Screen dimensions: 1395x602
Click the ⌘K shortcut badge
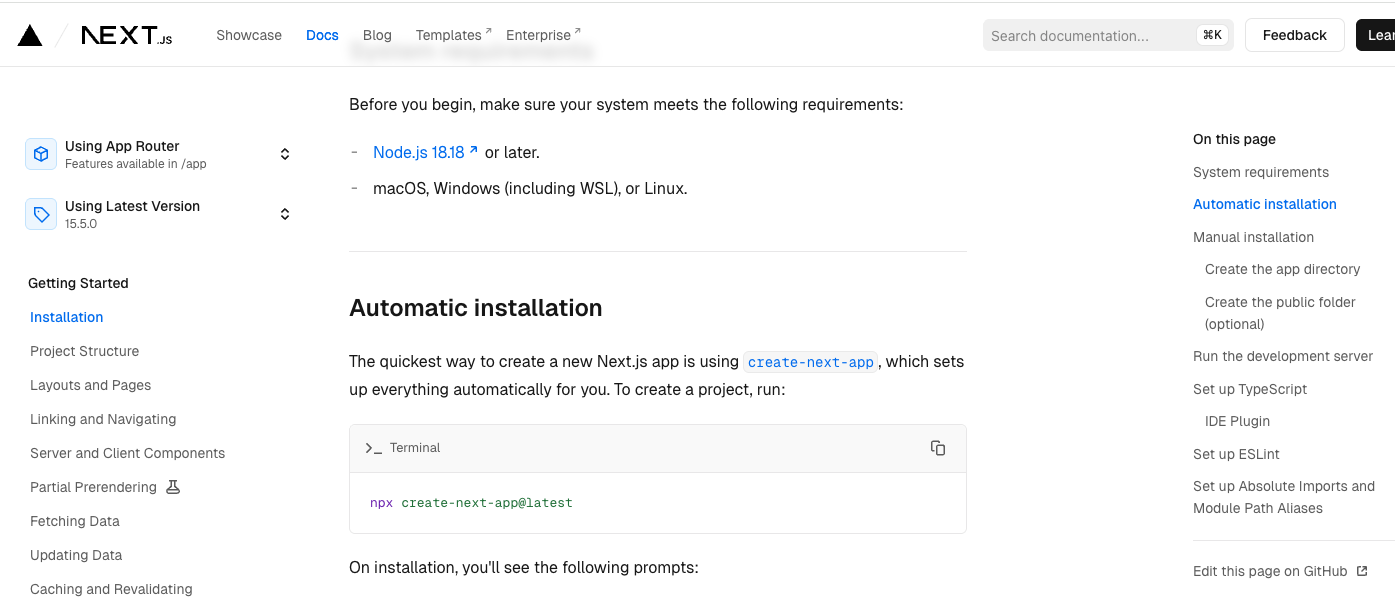[1212, 35]
